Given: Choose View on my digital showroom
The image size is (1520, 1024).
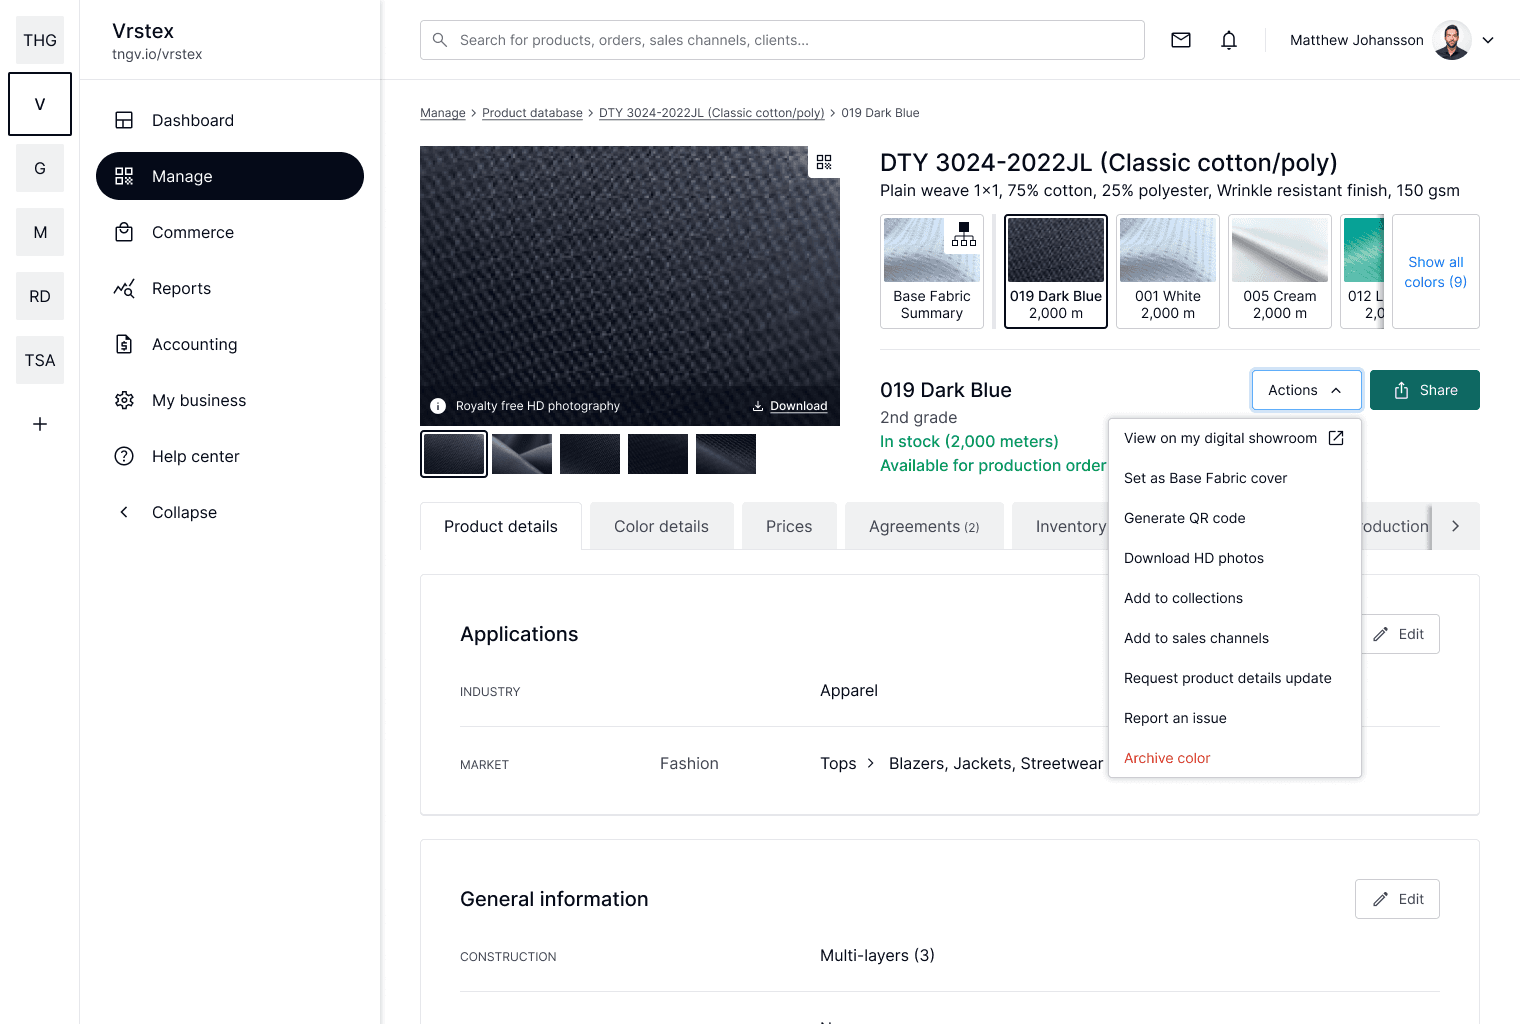Looking at the screenshot, I should click(1234, 438).
